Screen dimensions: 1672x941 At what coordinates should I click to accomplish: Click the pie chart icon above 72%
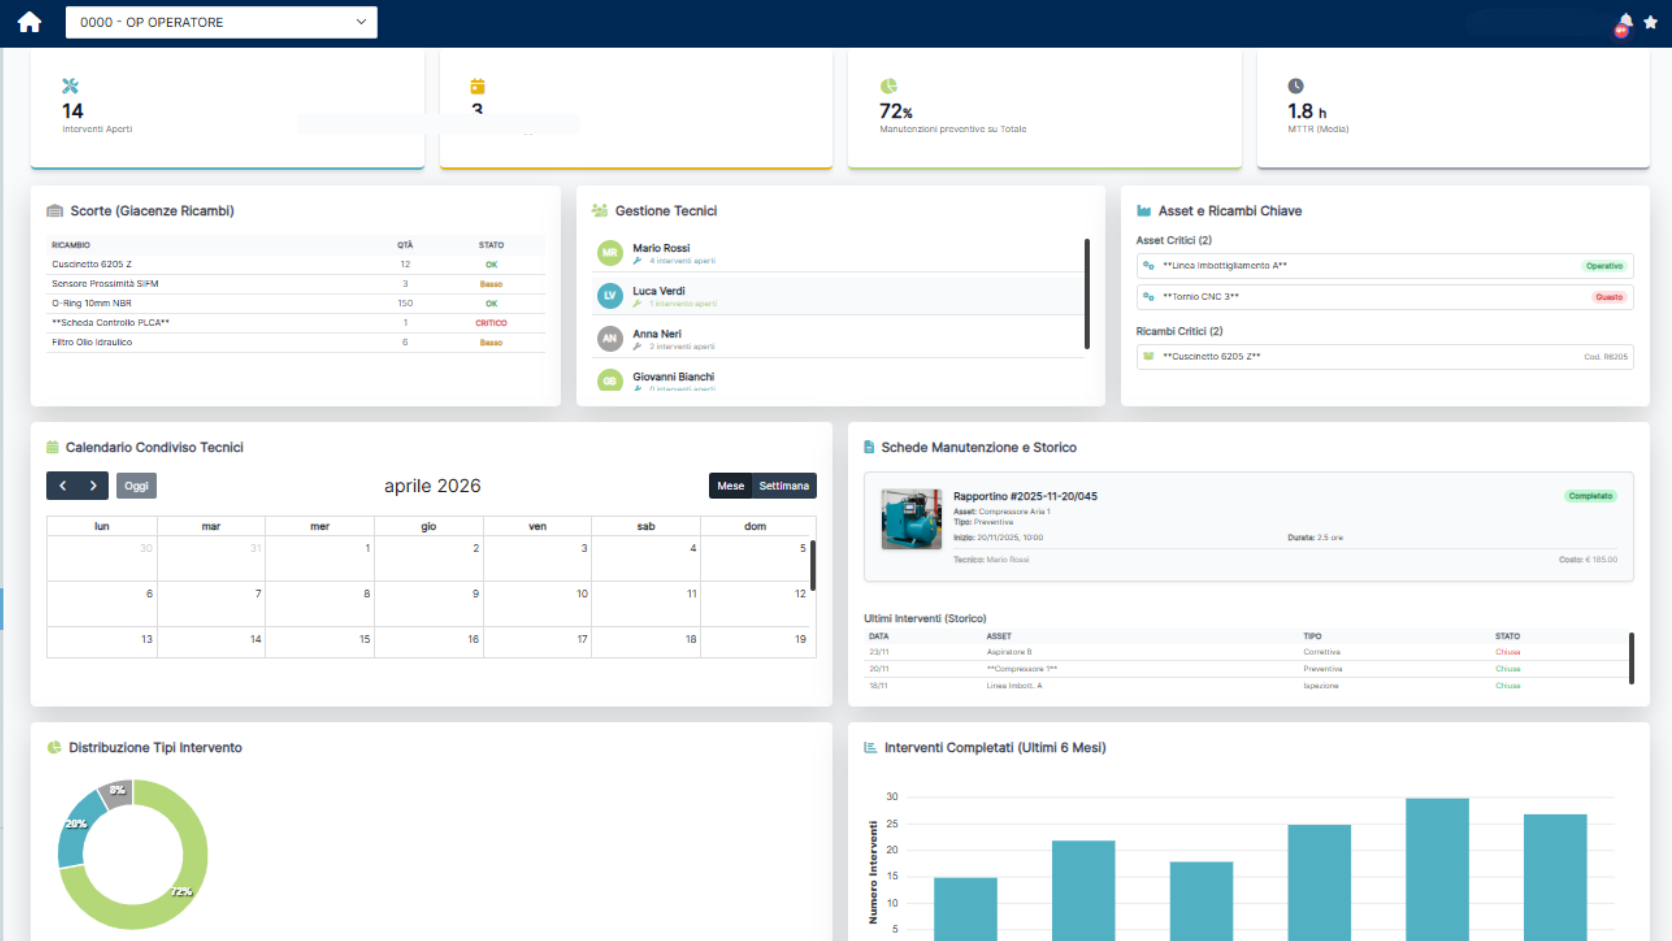pos(888,86)
